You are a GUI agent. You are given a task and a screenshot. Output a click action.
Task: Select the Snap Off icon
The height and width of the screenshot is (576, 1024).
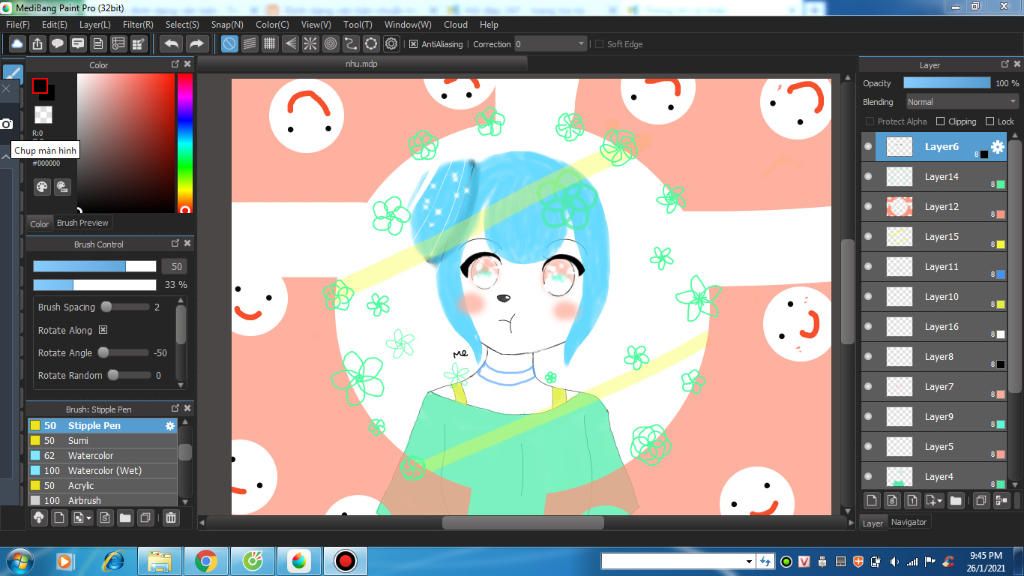point(229,44)
